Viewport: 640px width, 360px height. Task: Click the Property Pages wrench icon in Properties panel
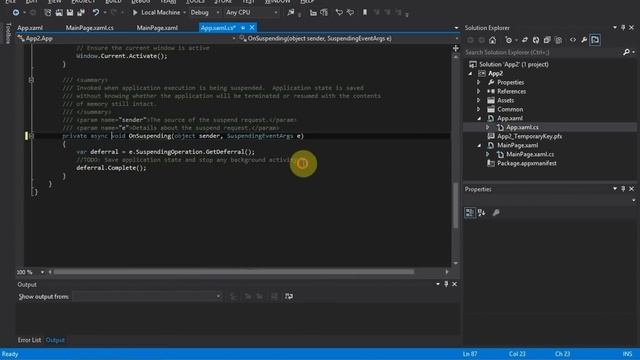point(496,213)
